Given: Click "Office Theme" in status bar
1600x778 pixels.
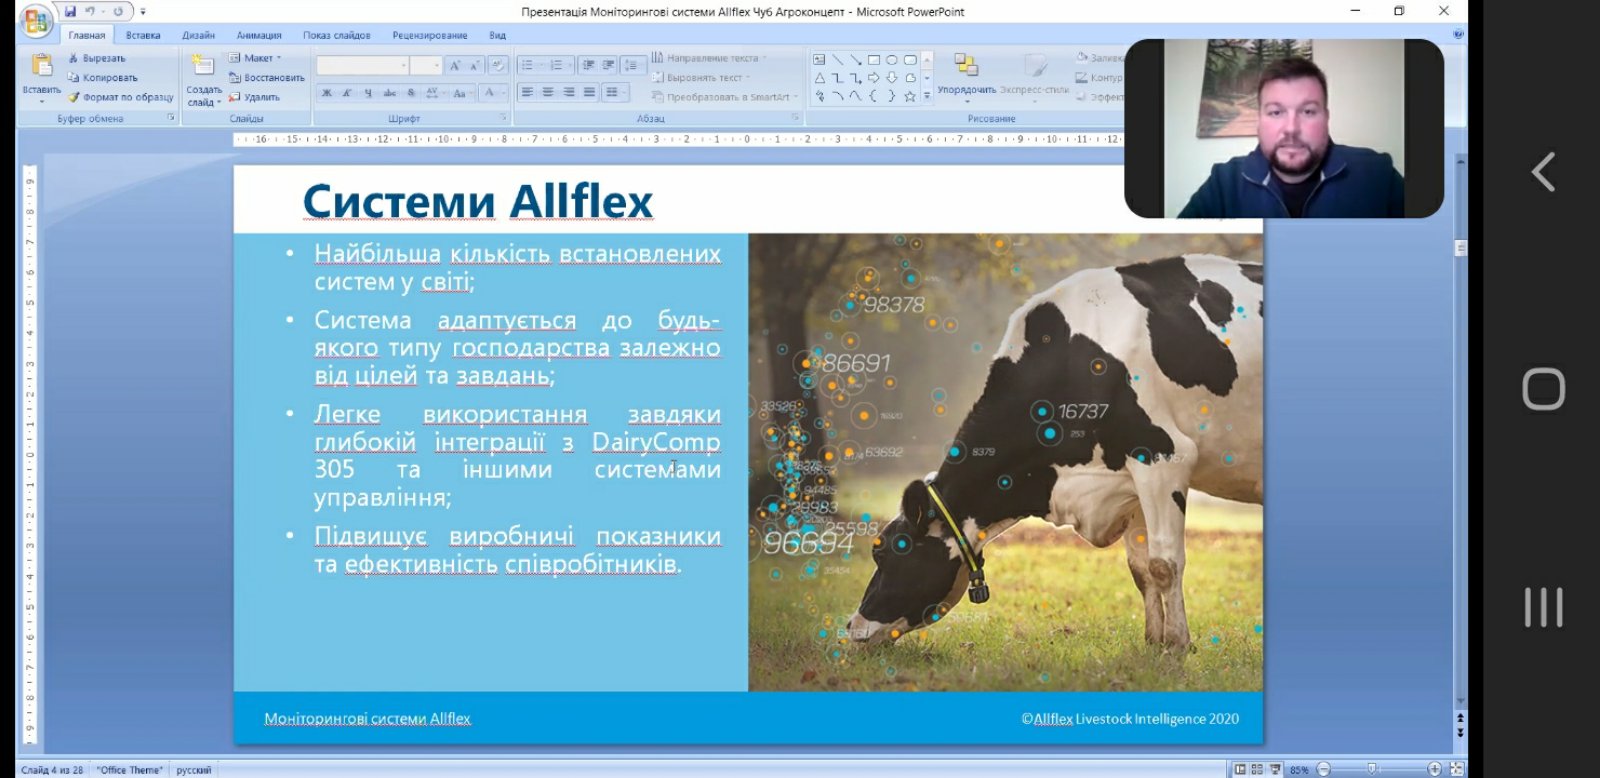Looking at the screenshot, I should coord(130,770).
